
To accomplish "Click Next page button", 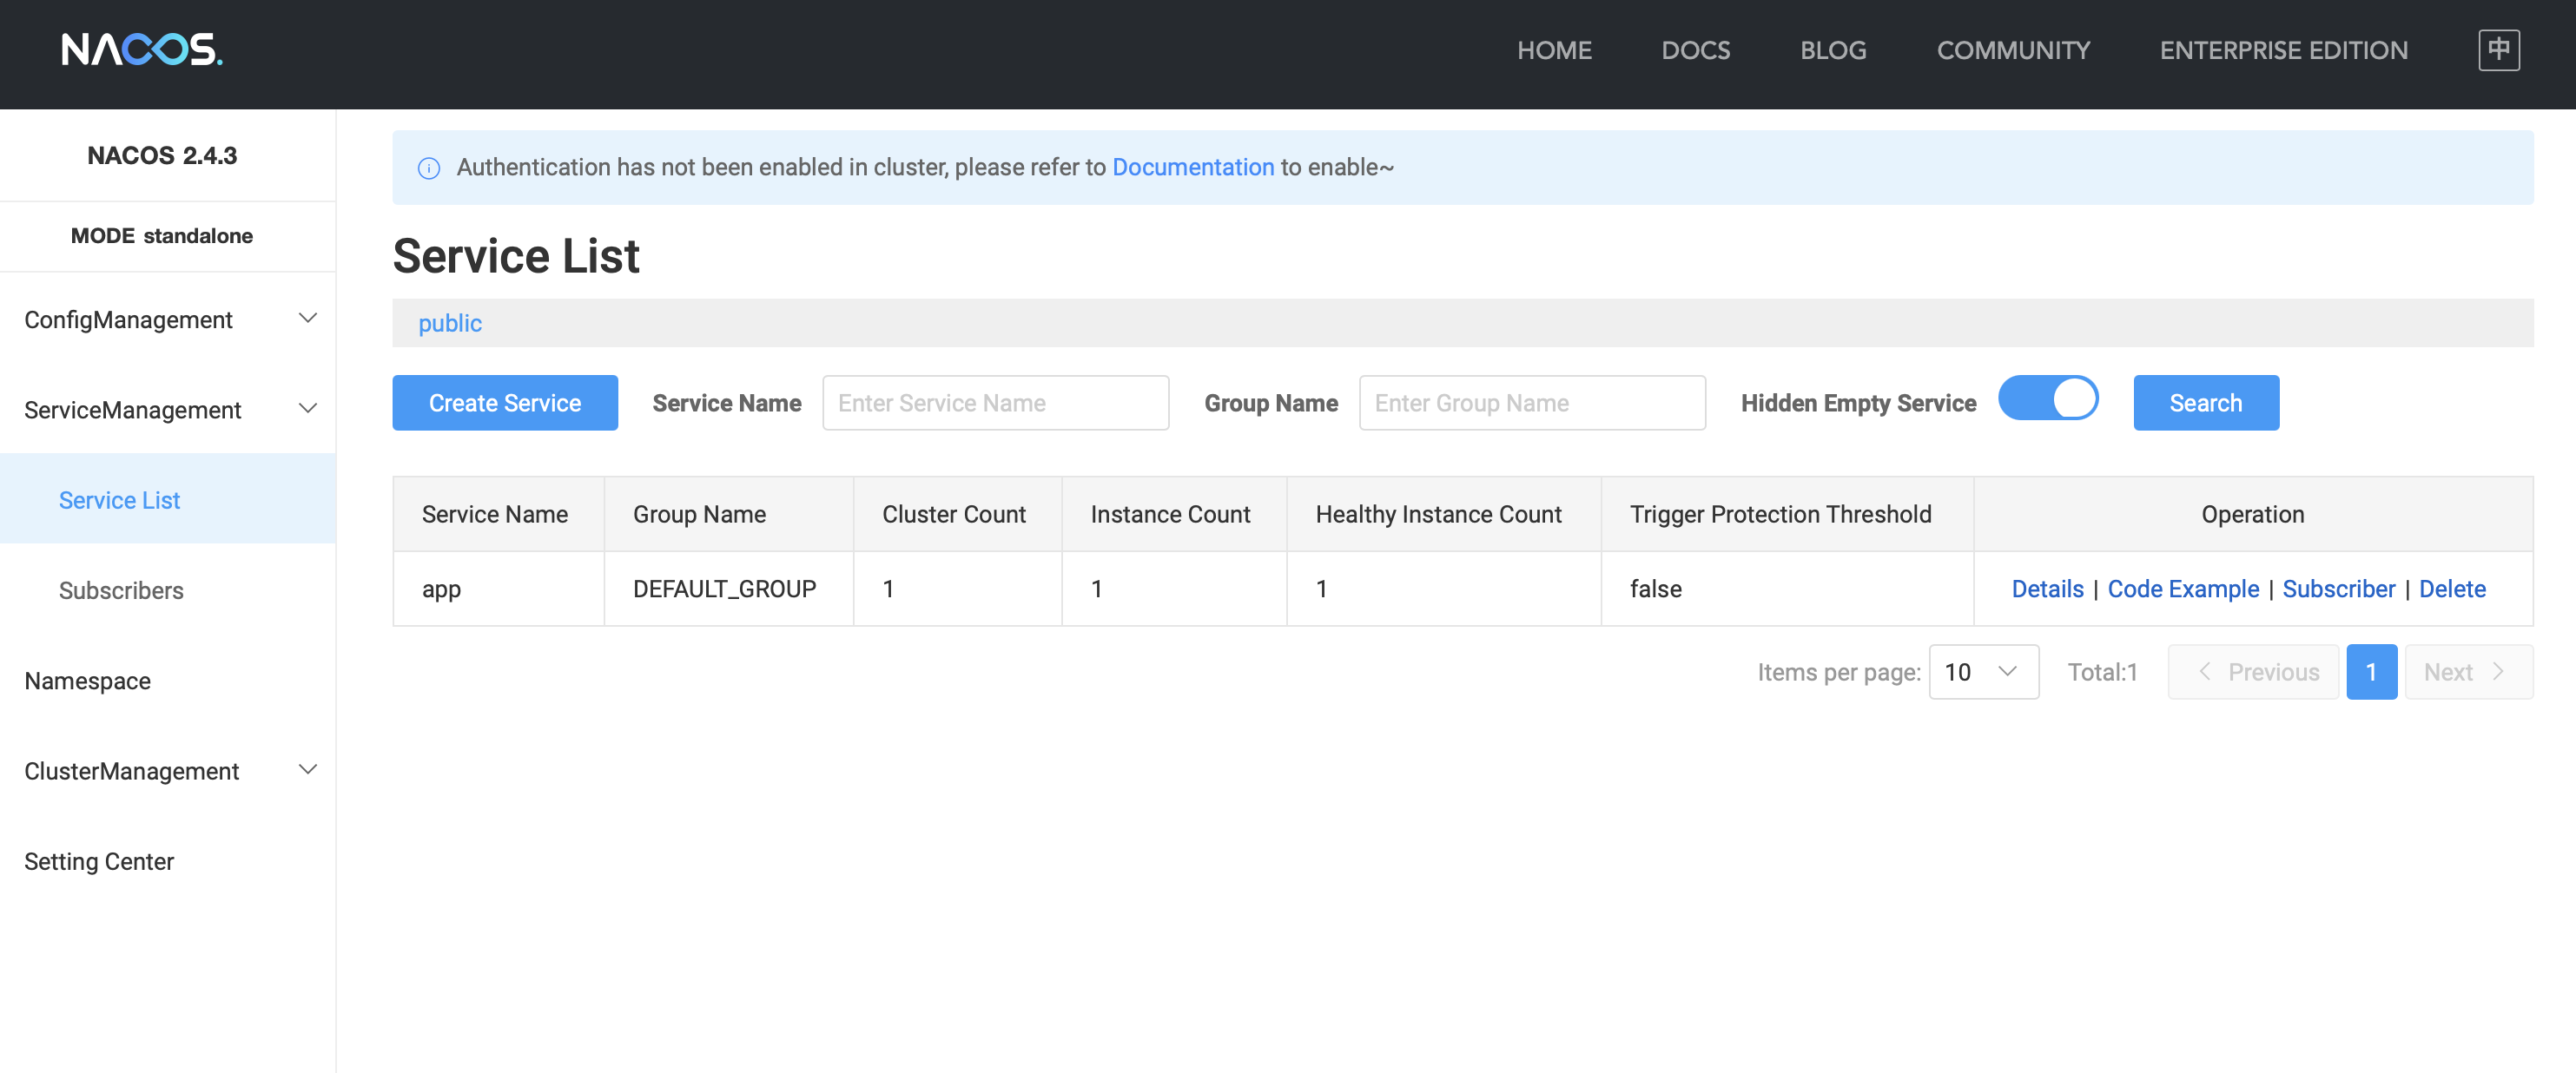I will (2468, 672).
